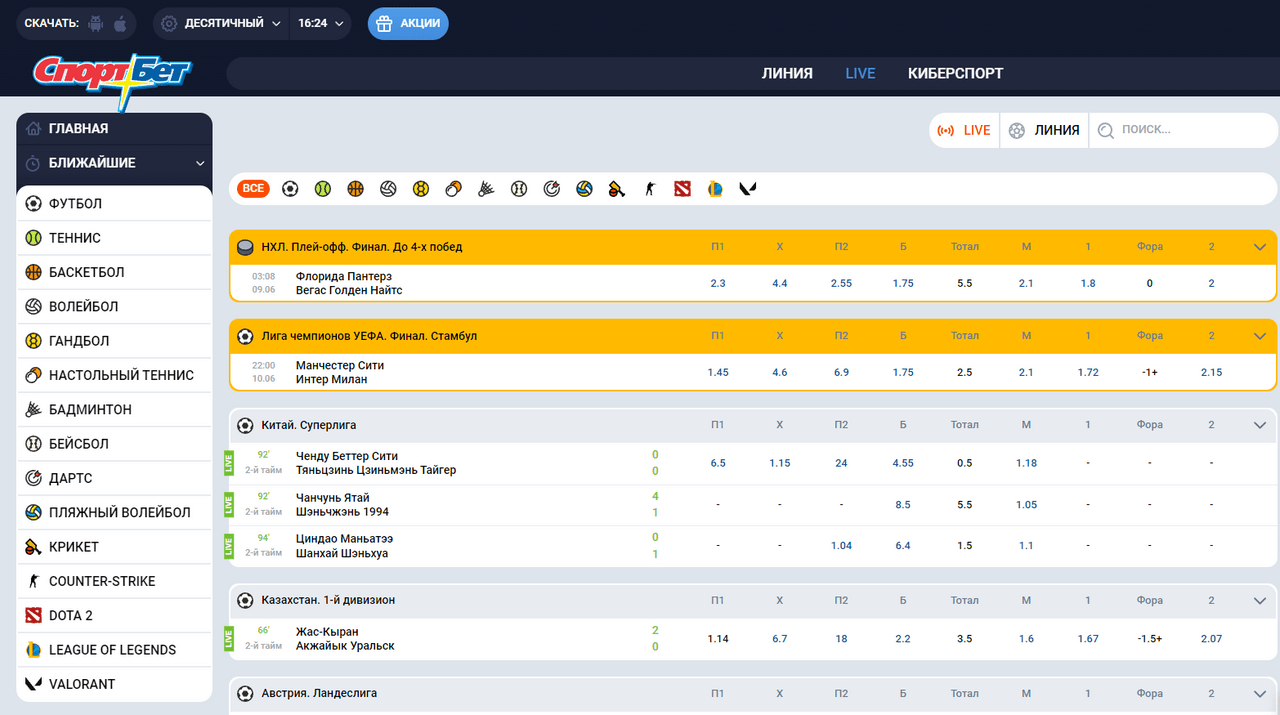Switch to ЛИНИЯ filter next to search
1280x715 pixels.
1044,130
